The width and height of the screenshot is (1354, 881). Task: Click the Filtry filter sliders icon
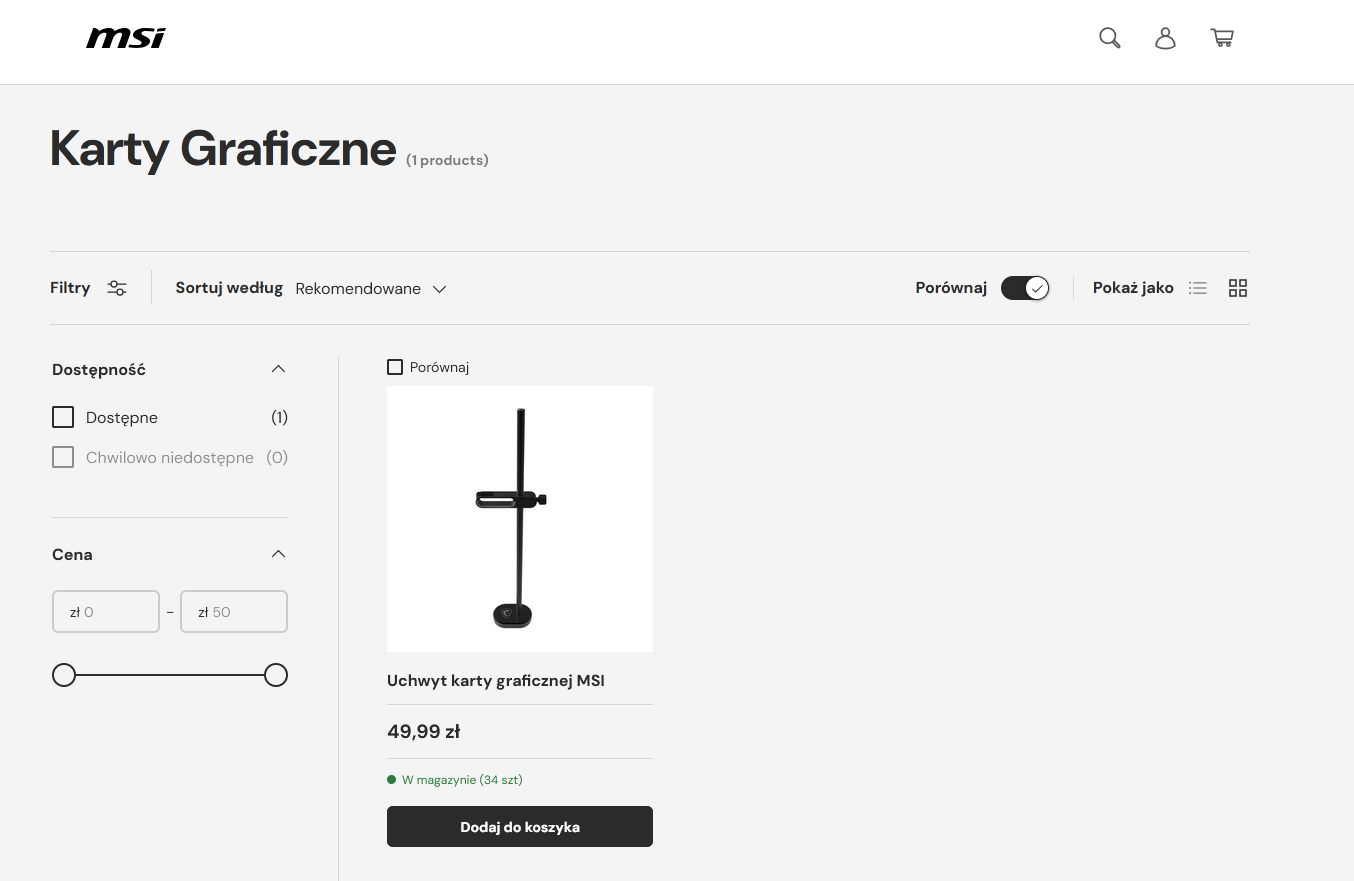click(117, 288)
